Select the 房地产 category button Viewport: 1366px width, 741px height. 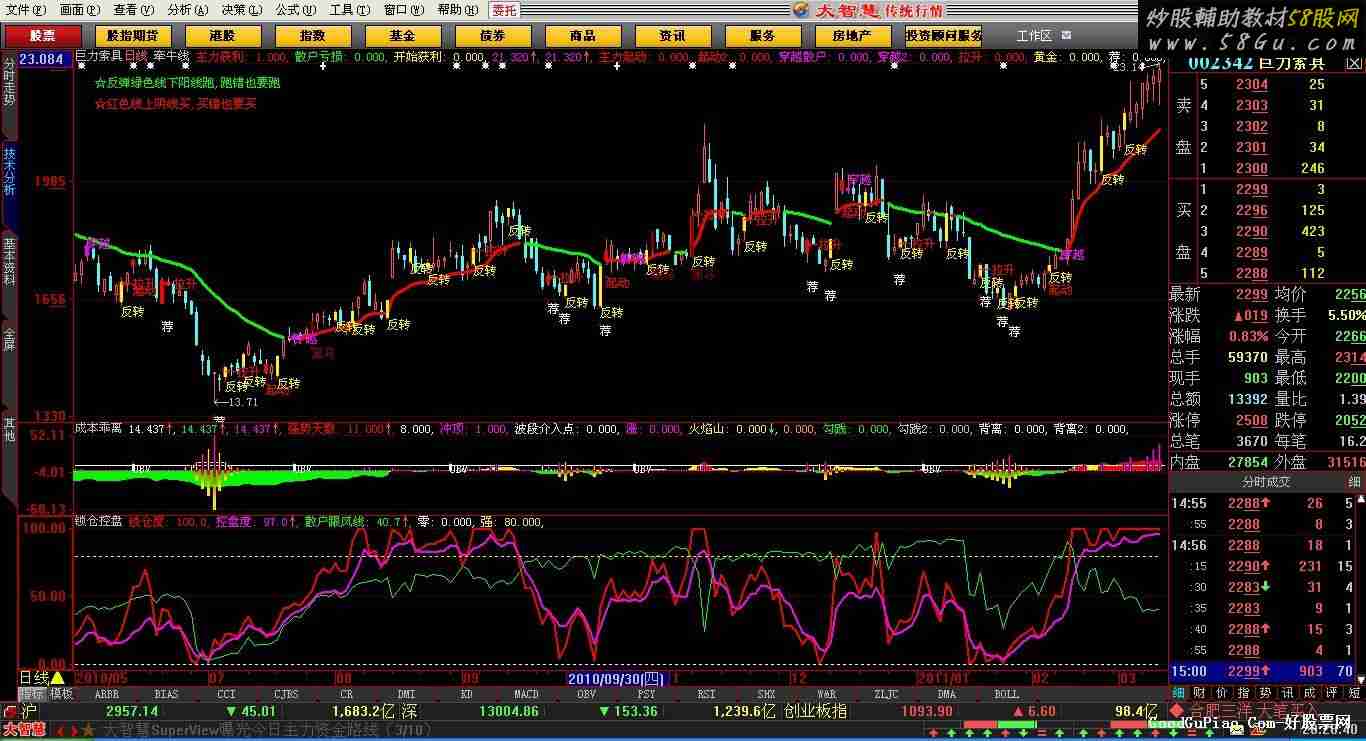(x=852, y=35)
